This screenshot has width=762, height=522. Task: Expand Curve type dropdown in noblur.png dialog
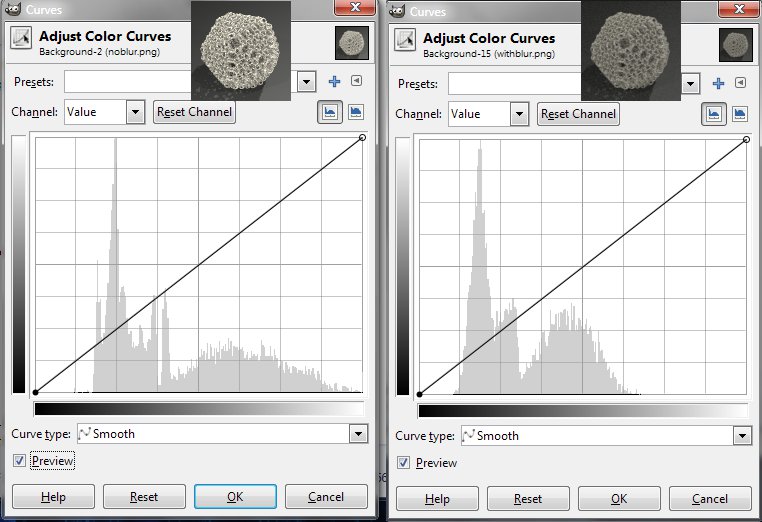click(x=358, y=434)
